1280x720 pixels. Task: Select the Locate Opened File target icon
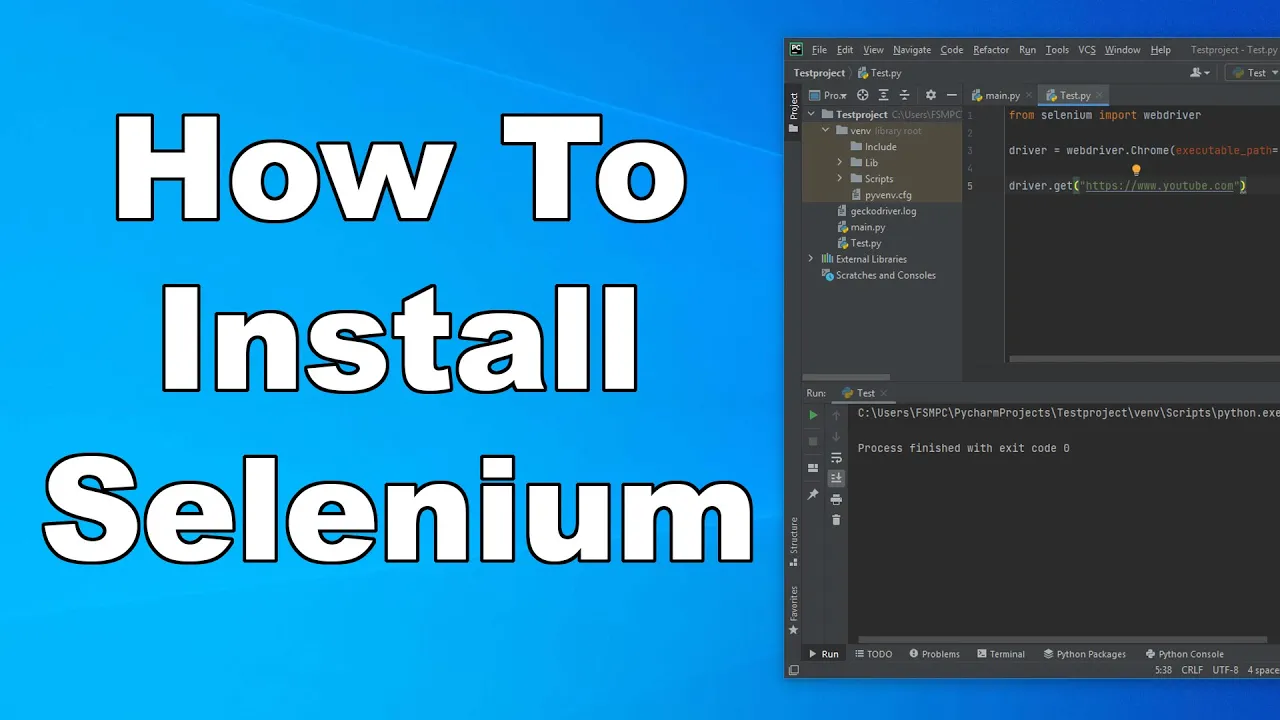coord(863,95)
